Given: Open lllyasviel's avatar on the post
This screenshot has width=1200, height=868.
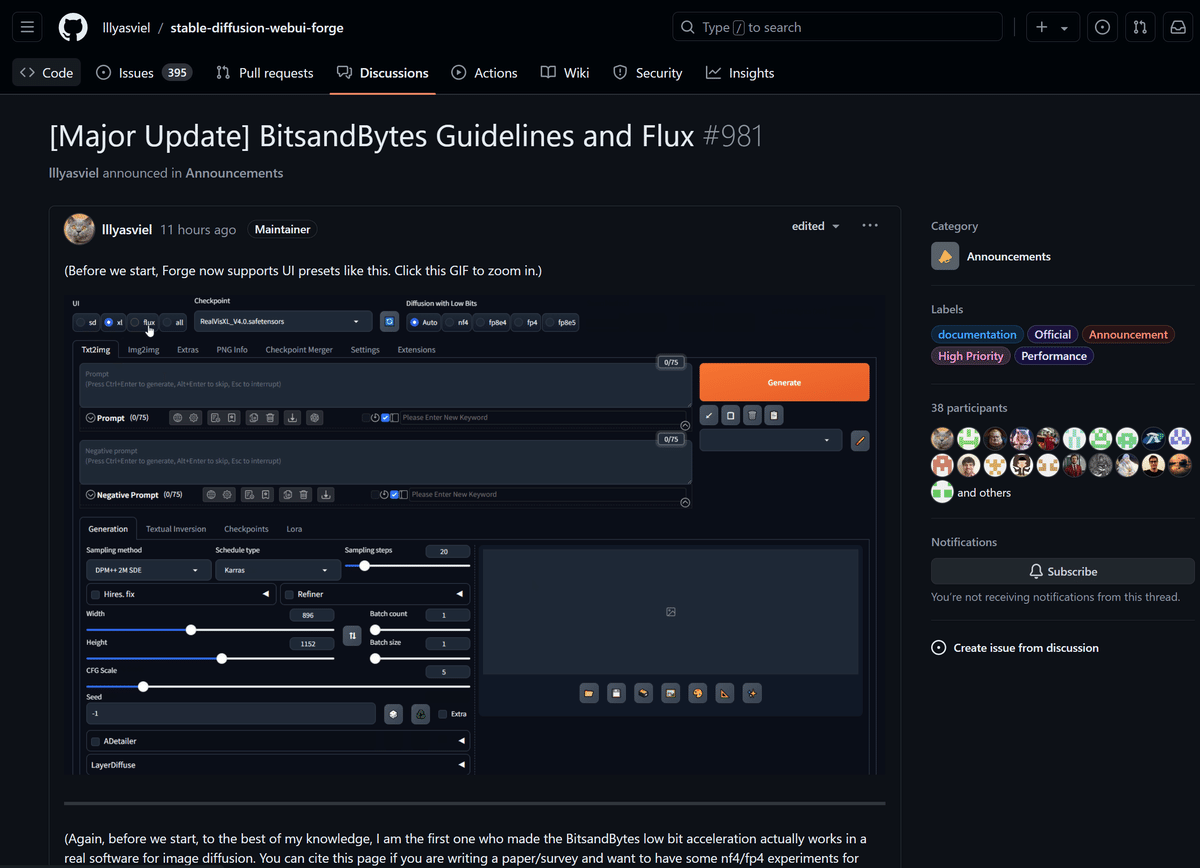Looking at the screenshot, I should click(80, 229).
